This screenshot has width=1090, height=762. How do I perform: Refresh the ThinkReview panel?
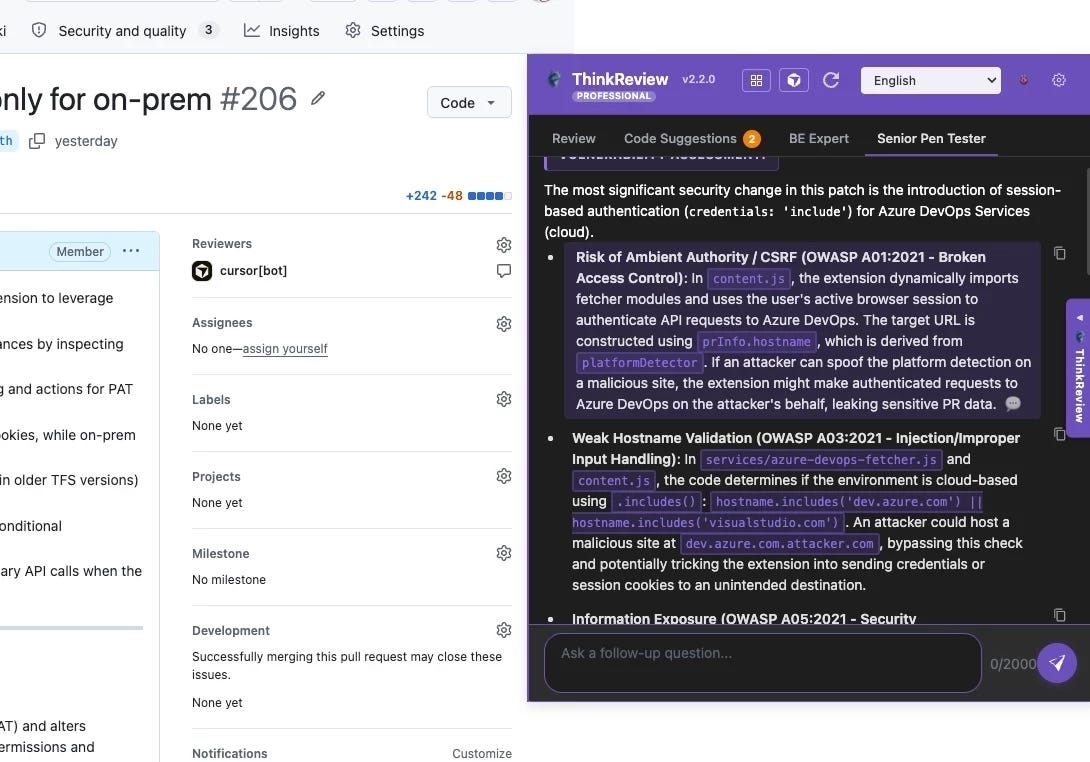point(831,80)
